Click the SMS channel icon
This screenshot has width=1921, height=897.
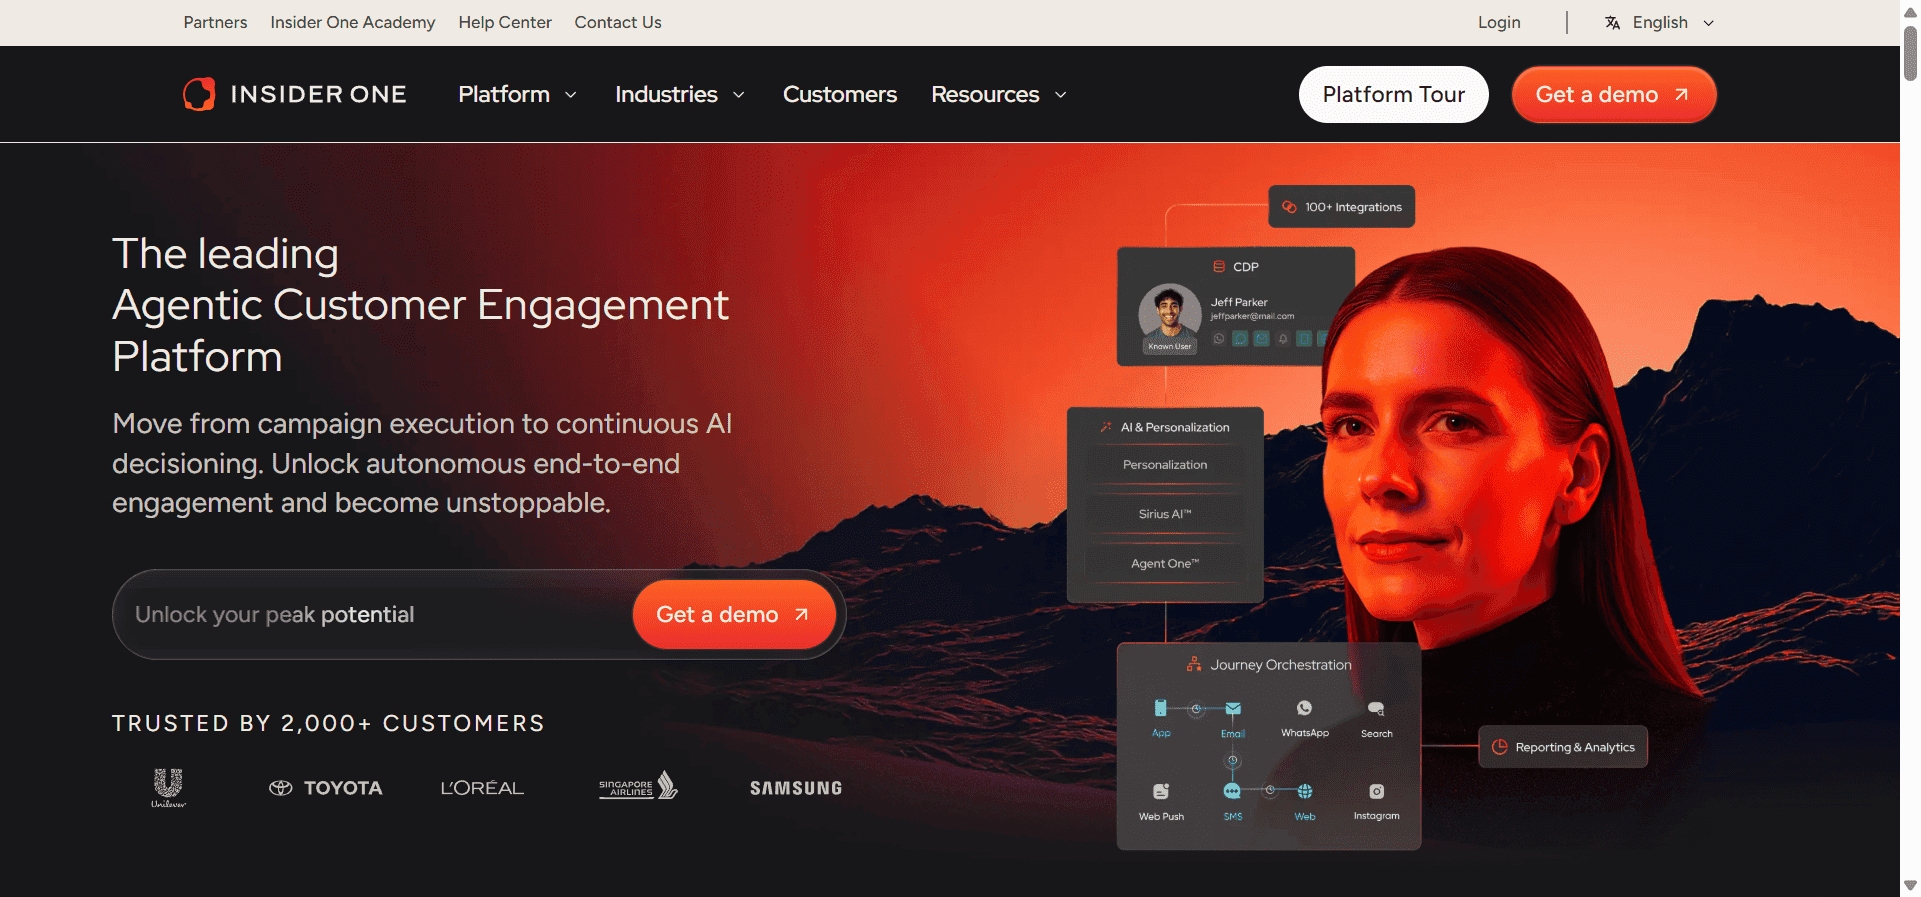click(1232, 791)
